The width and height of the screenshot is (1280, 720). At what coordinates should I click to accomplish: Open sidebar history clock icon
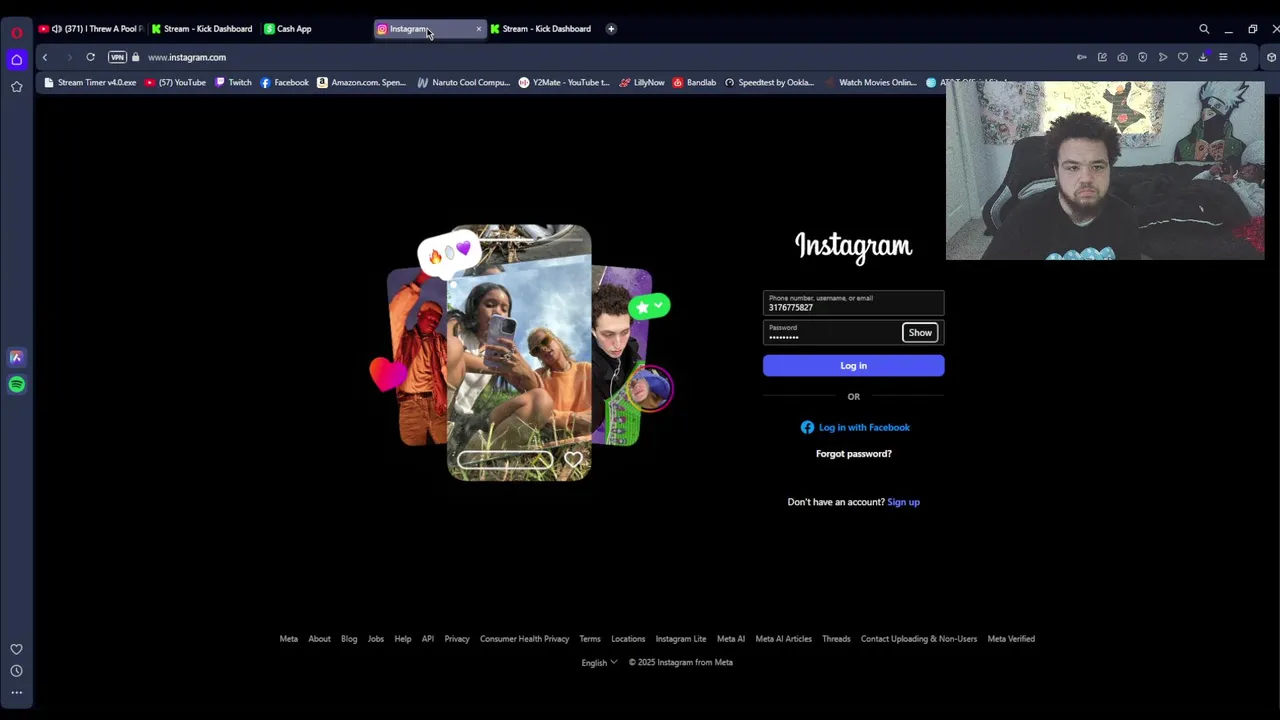16,671
